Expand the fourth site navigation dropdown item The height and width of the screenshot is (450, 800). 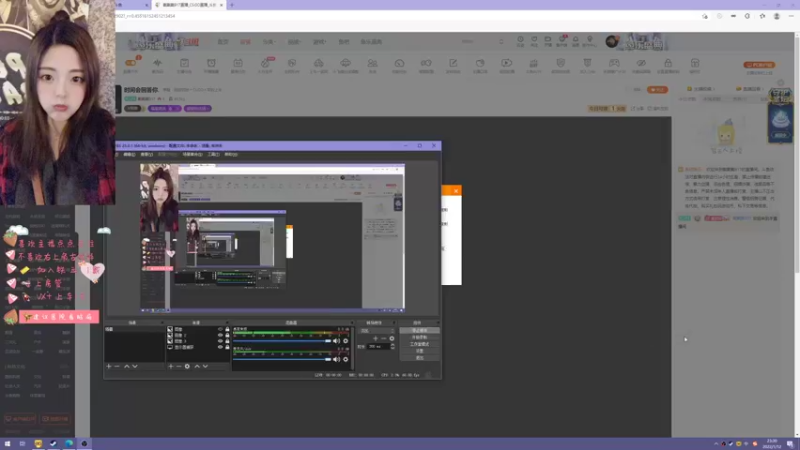(294, 42)
